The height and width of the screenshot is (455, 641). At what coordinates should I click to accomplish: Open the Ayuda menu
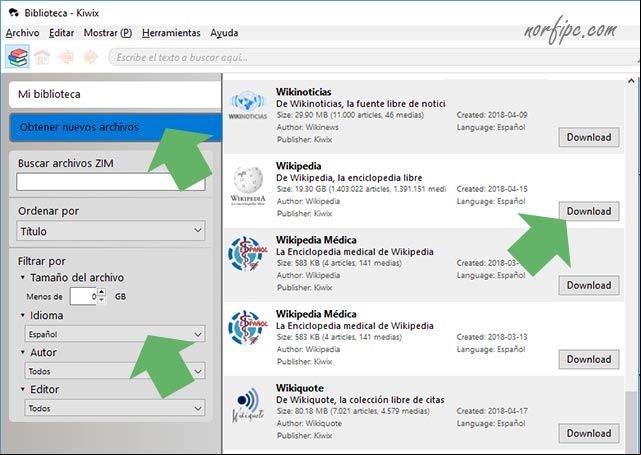click(224, 33)
